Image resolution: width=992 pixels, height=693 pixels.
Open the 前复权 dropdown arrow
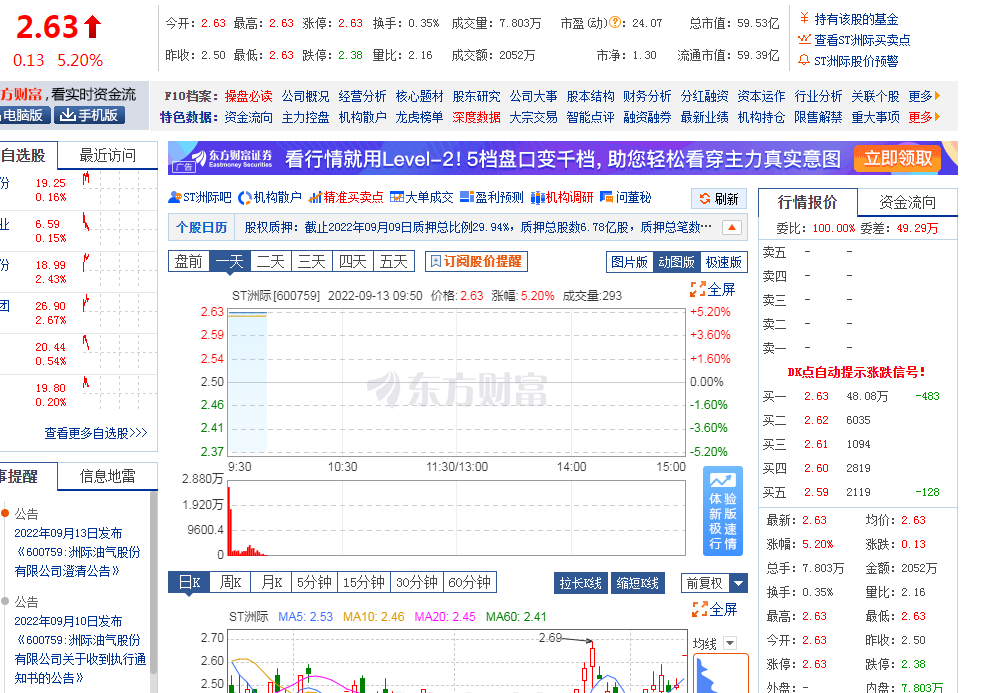(738, 583)
